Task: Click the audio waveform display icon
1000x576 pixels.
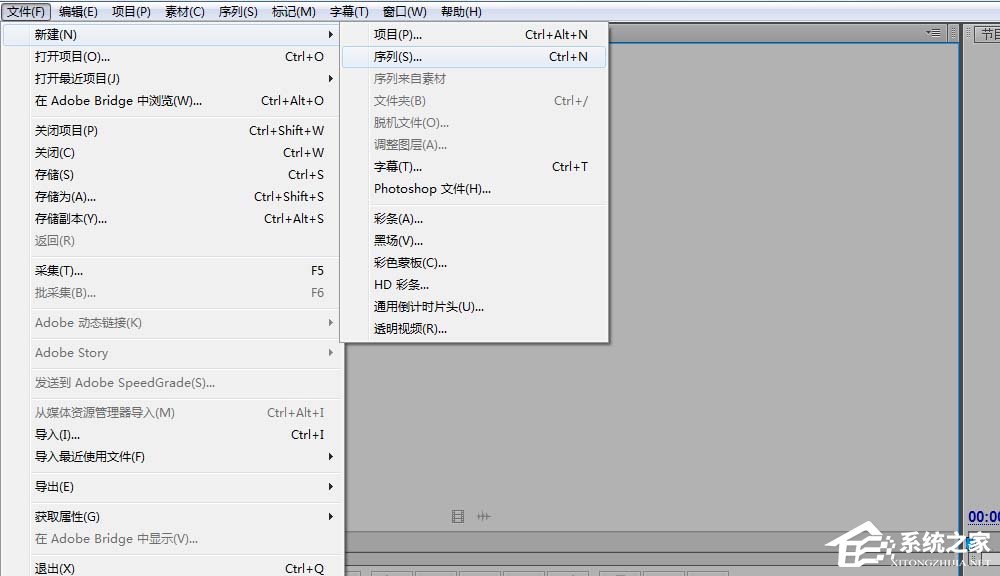Action: [484, 516]
